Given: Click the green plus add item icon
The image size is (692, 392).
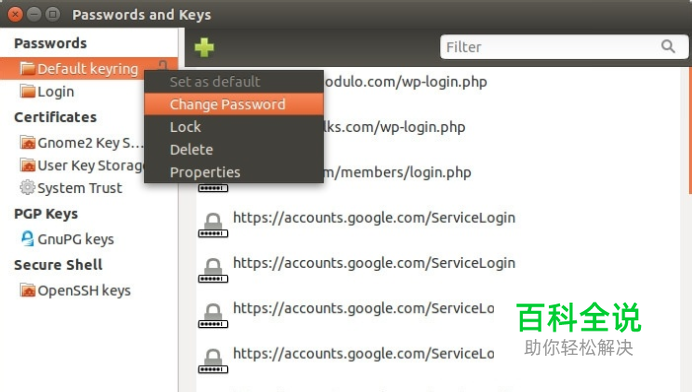Looking at the screenshot, I should pos(204,47).
